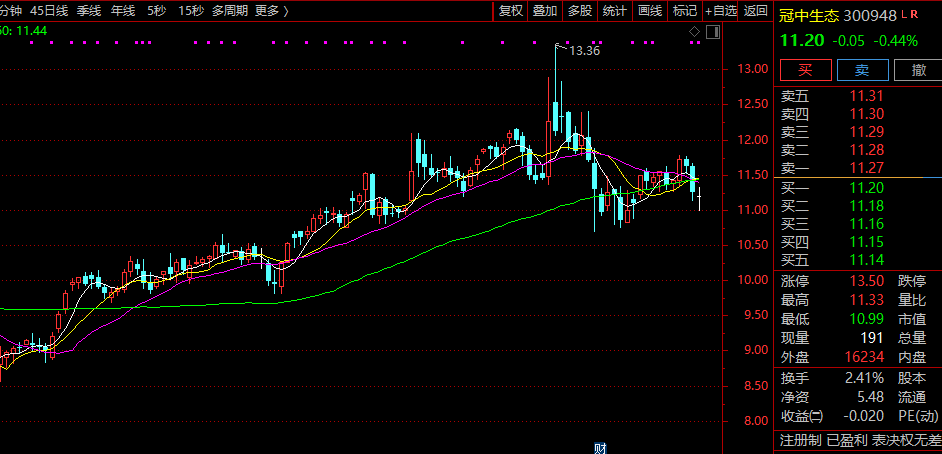This screenshot has height=454, width=942.
Task: Toggle 叠加 overlay comparison
Action: tap(545, 11)
